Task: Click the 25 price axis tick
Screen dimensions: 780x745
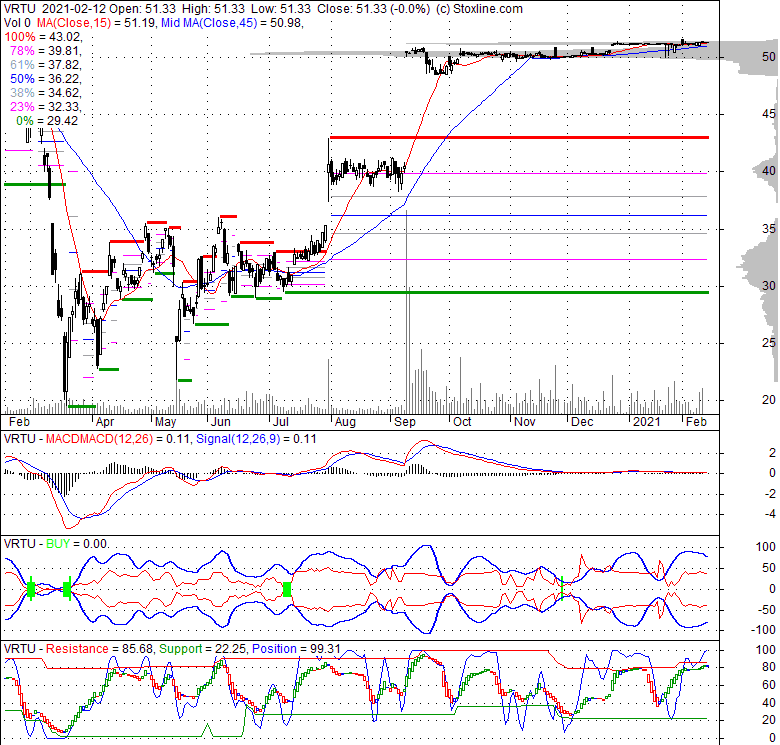Action: [769, 342]
